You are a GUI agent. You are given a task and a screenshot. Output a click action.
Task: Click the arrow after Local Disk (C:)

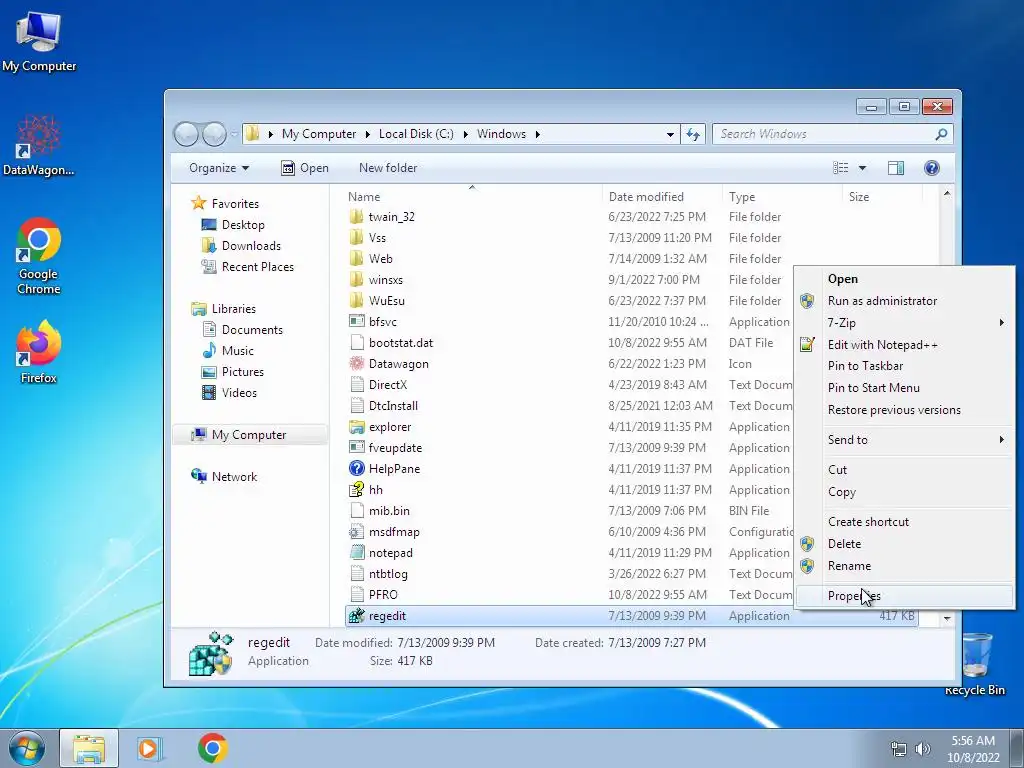466,134
